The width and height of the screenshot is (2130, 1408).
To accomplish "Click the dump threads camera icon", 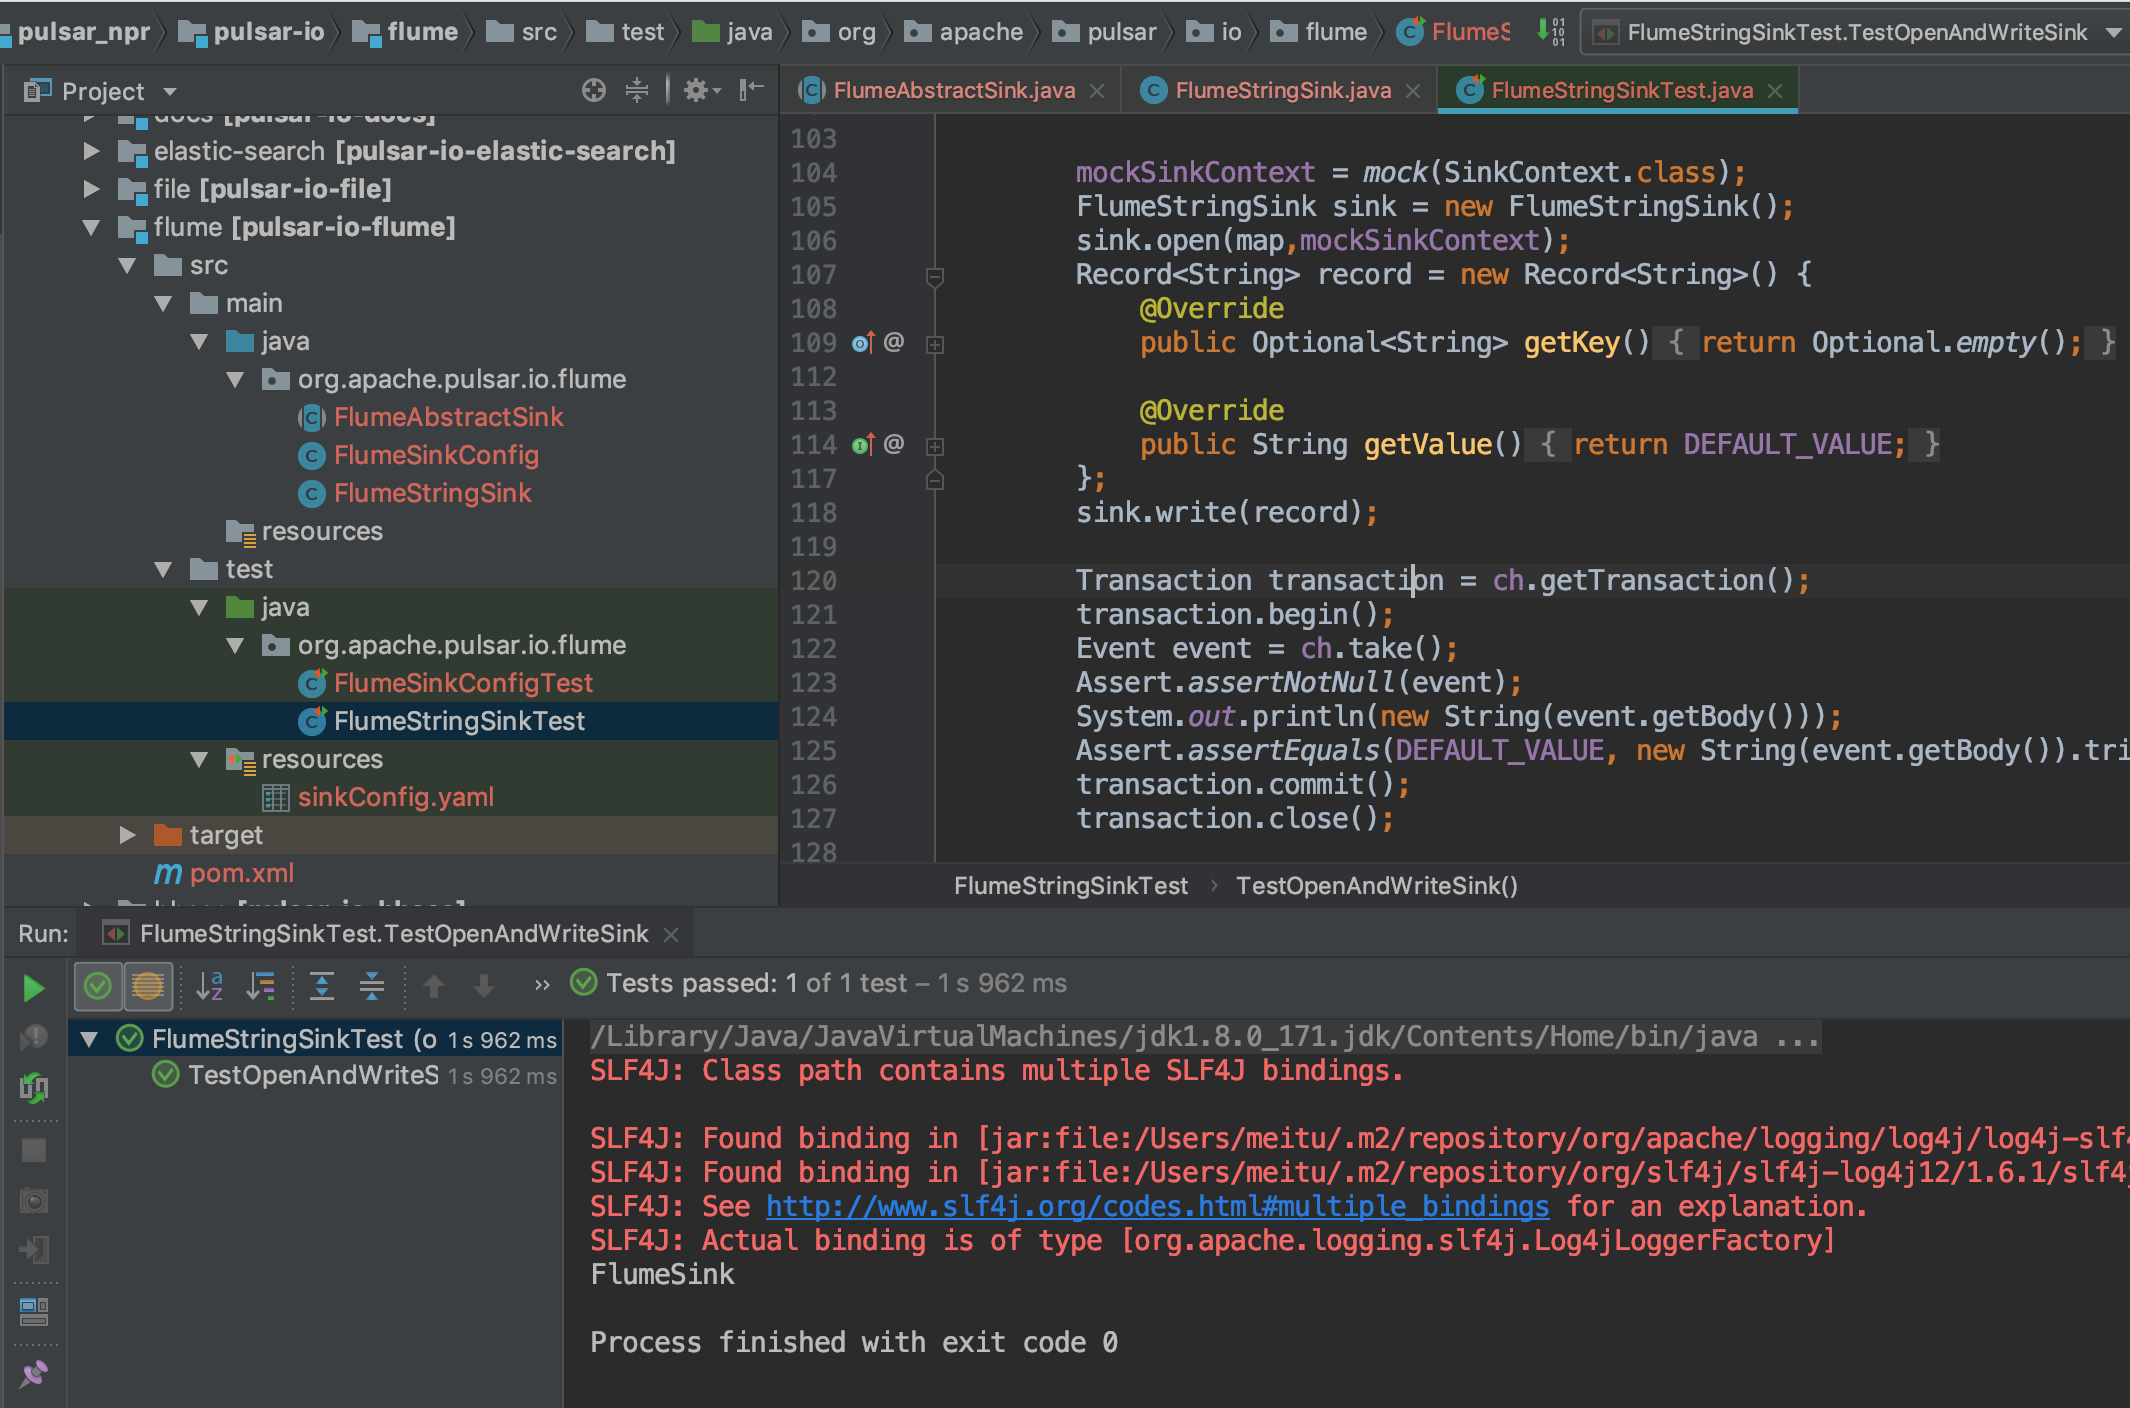I will pyautogui.click(x=34, y=1200).
